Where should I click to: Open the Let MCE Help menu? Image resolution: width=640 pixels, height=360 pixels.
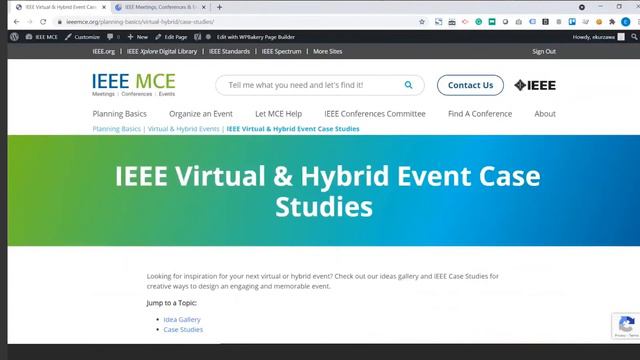(x=278, y=114)
